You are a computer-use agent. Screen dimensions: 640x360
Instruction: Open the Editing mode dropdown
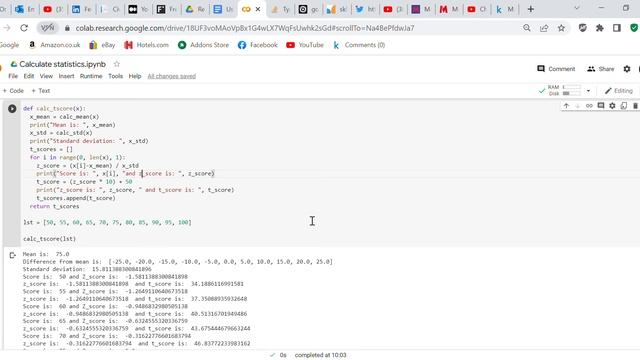tap(619, 91)
